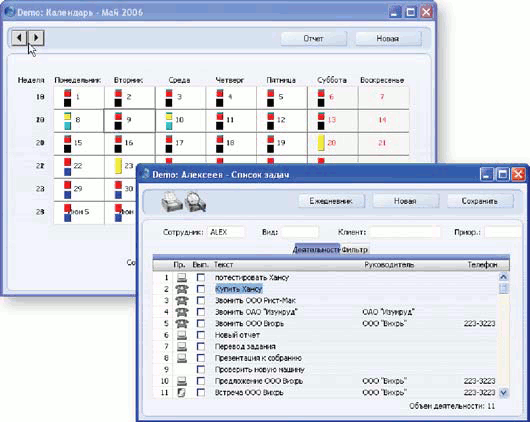530x422 pixels.
Task: Click the 'Клиент' input field
Action: [405, 232]
